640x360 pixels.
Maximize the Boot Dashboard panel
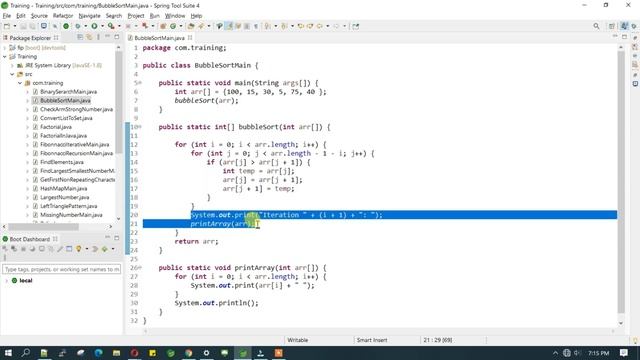coord(117,238)
